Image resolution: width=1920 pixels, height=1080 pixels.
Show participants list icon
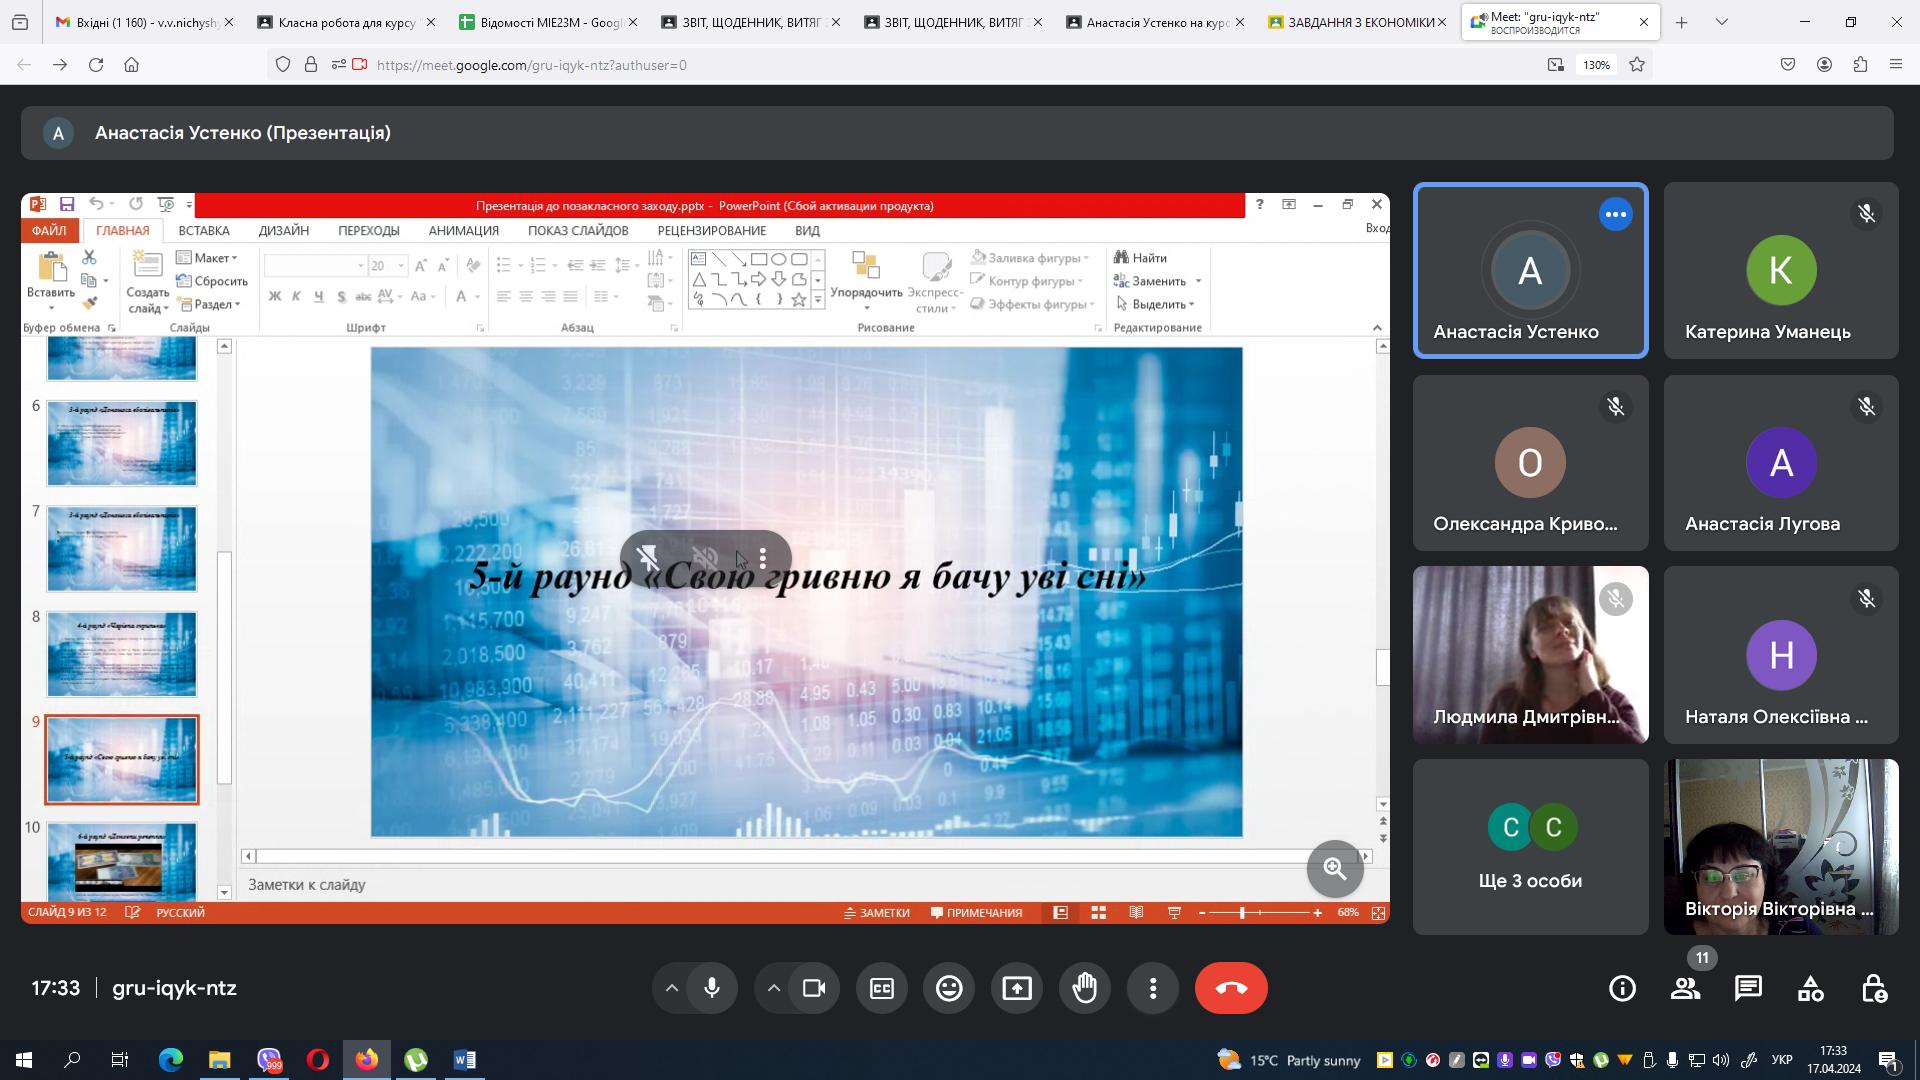(x=1685, y=988)
